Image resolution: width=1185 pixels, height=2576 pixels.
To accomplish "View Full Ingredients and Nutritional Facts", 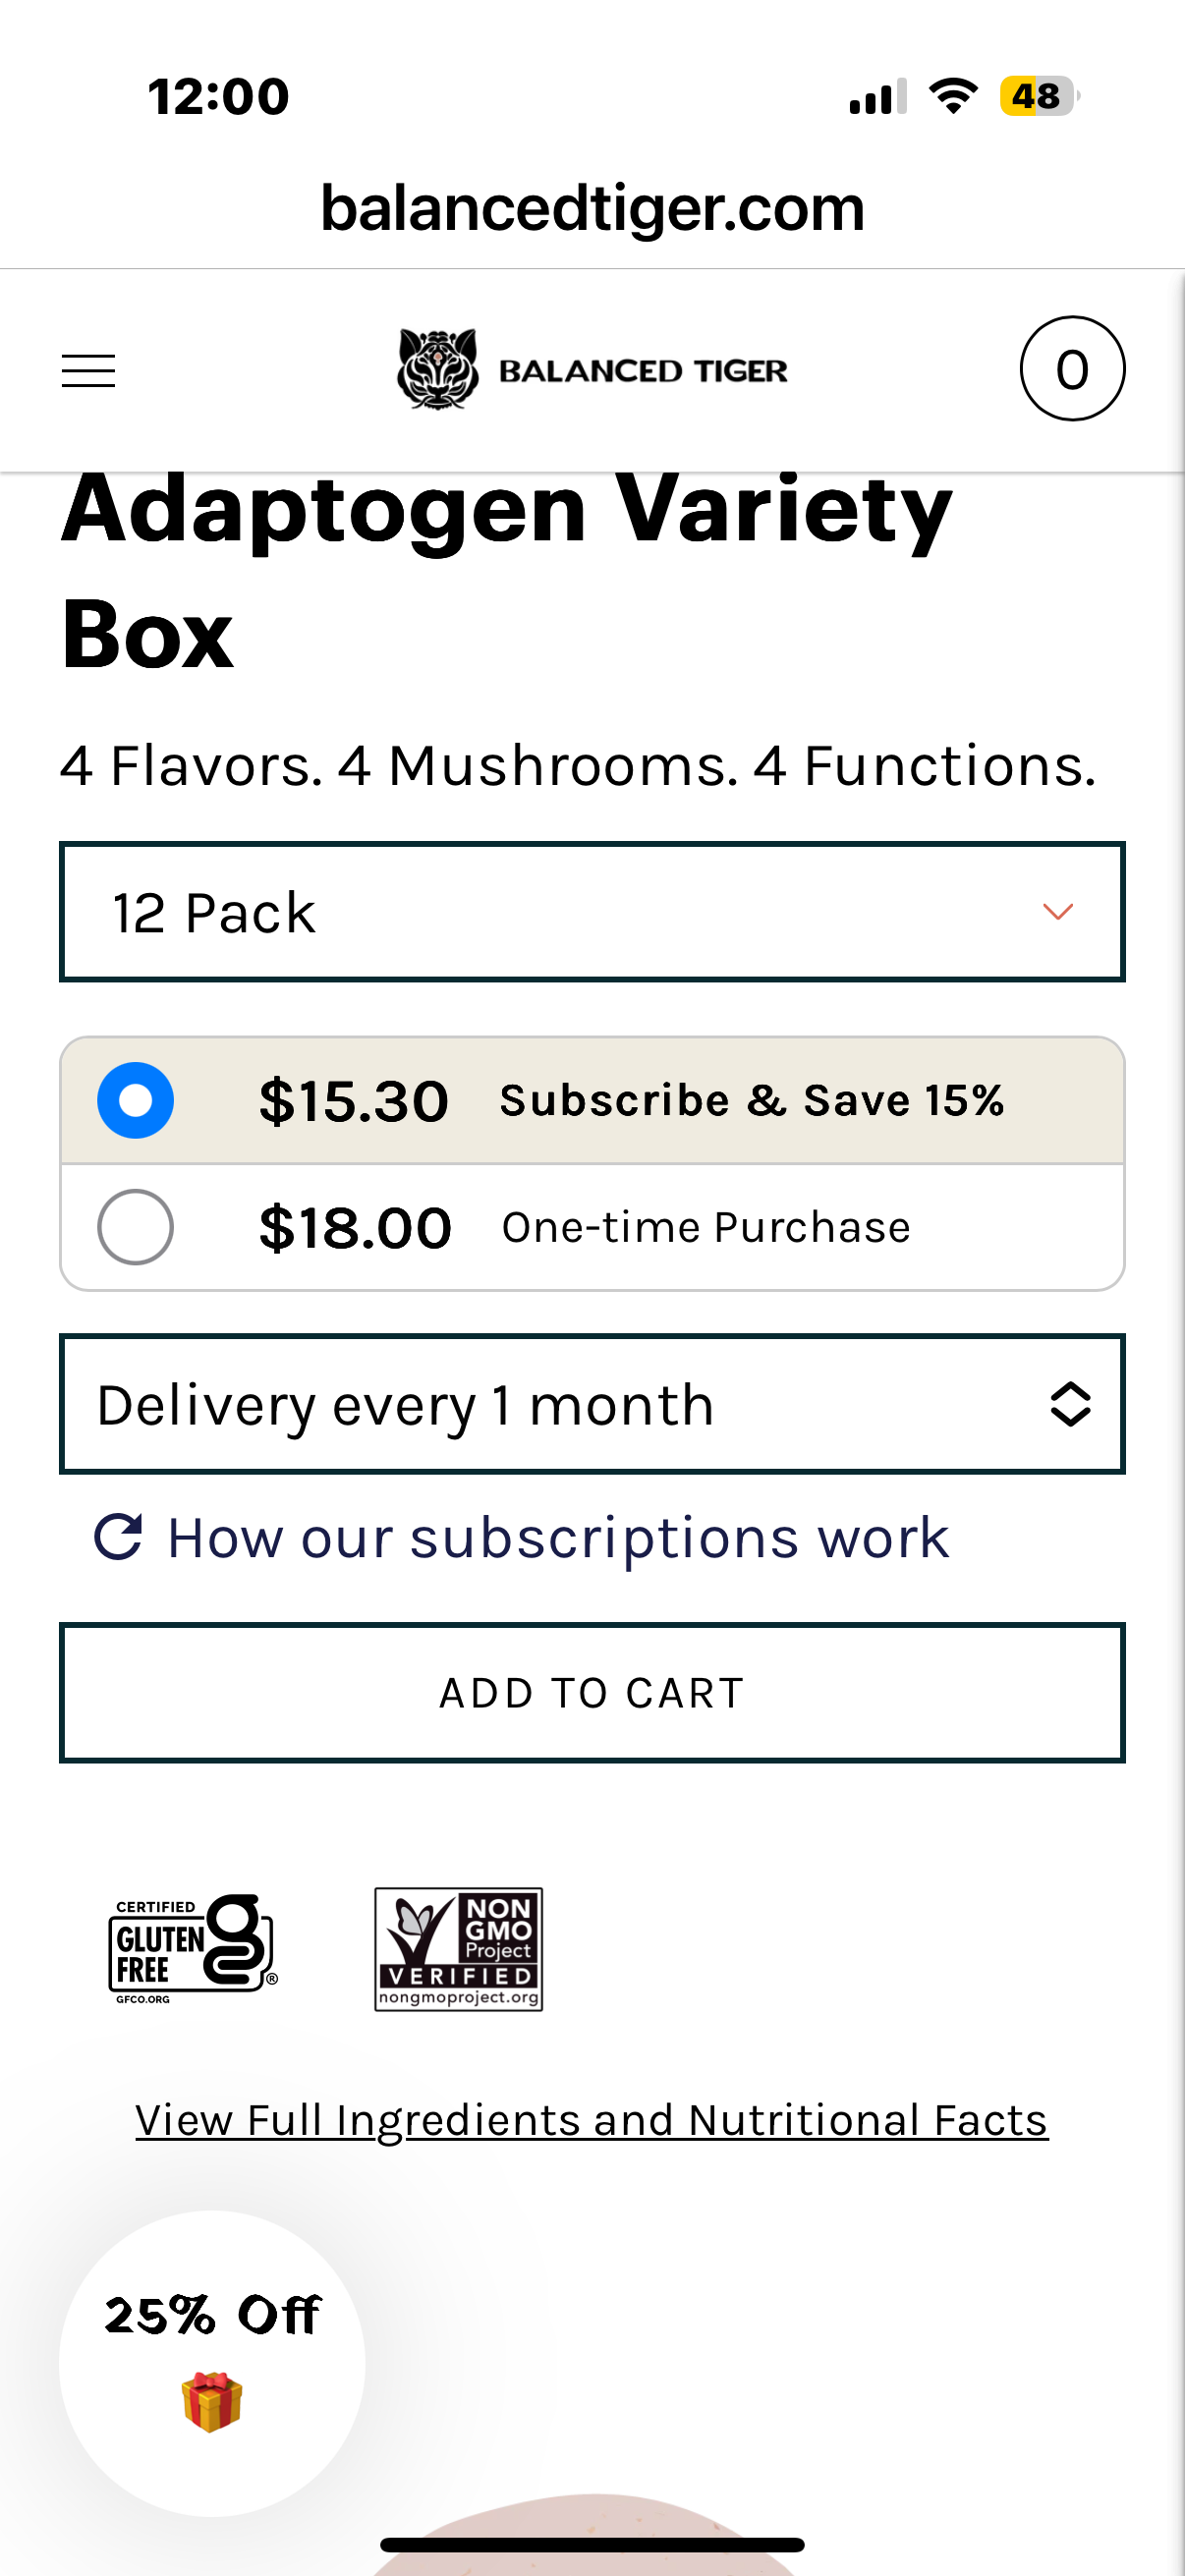I will [x=592, y=2120].
